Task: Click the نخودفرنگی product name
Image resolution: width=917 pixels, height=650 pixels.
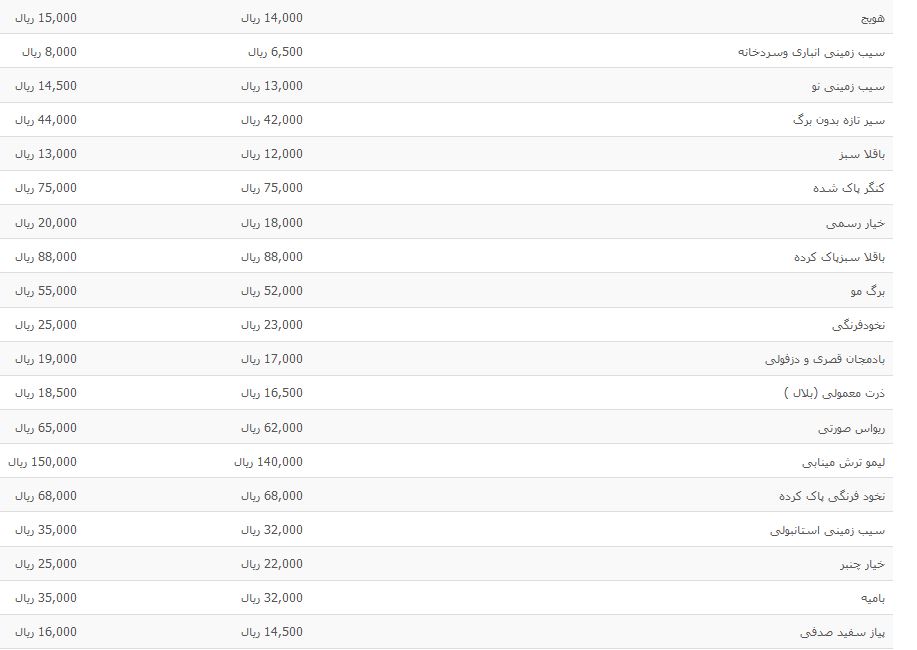Action: [x=859, y=325]
